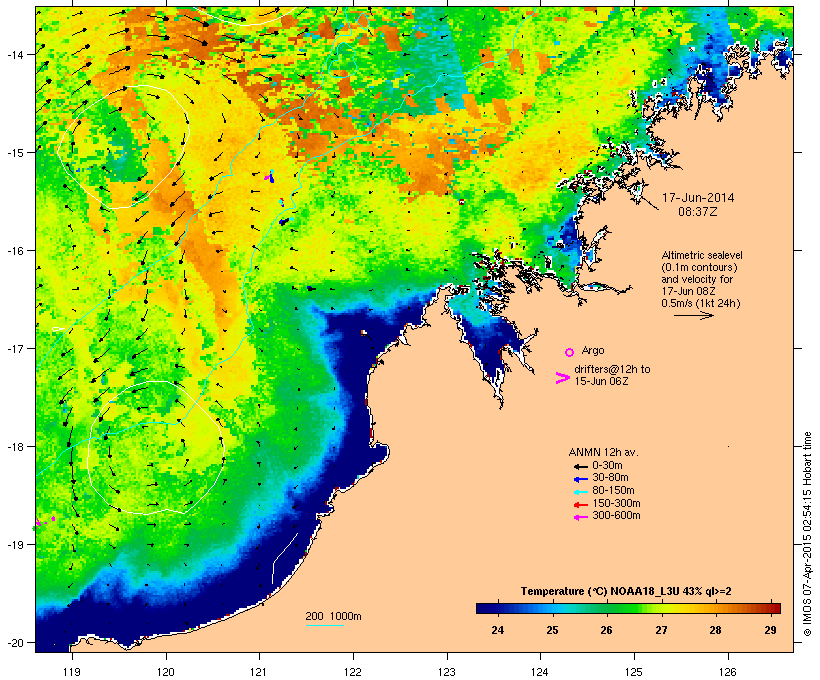Click the IMOS Hobart time copyright text
This screenshot has height=680, width=820.
click(x=807, y=534)
